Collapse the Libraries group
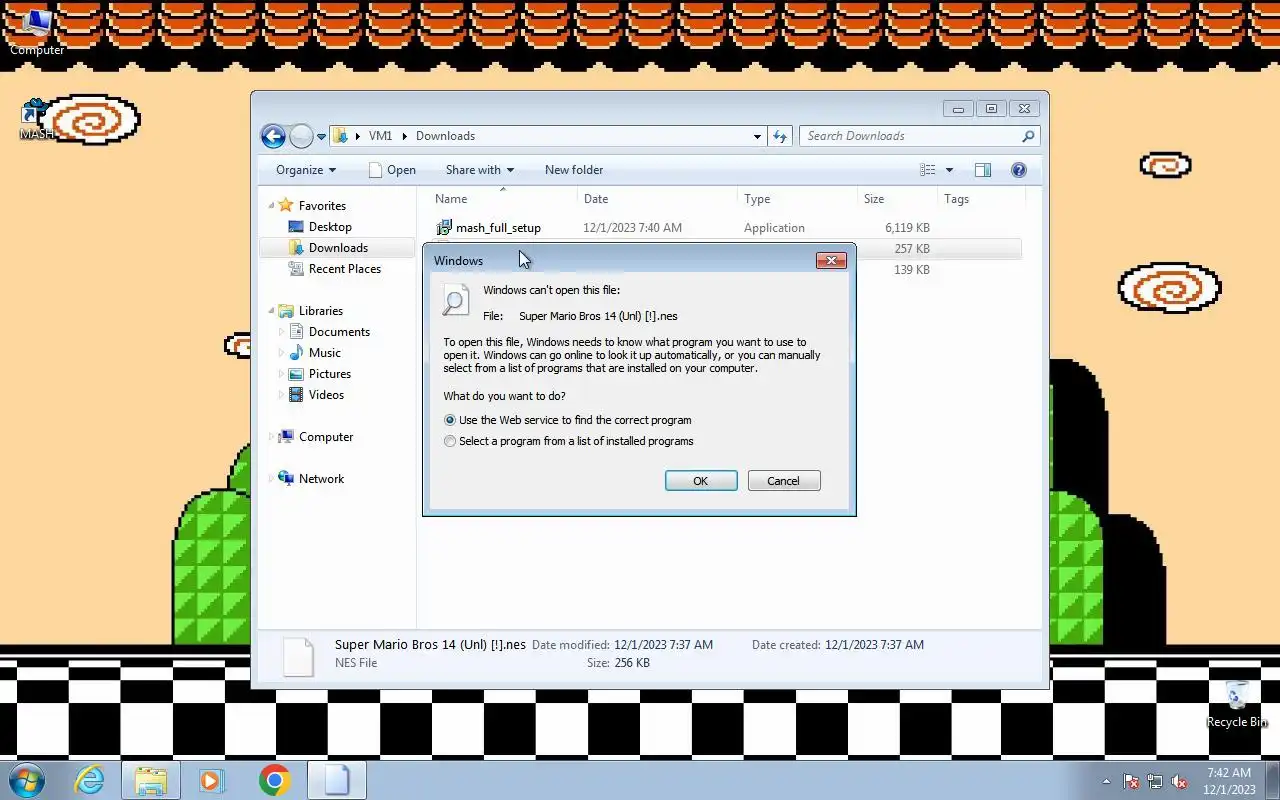 [271, 310]
